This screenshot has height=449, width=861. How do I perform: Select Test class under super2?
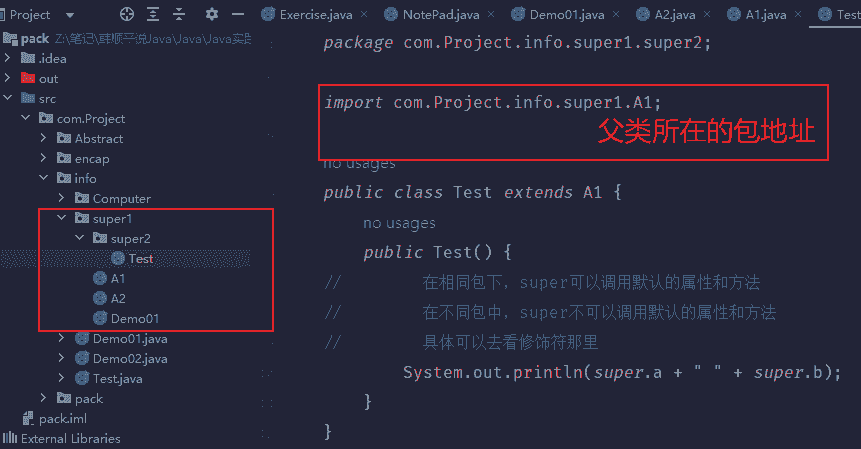[140, 258]
